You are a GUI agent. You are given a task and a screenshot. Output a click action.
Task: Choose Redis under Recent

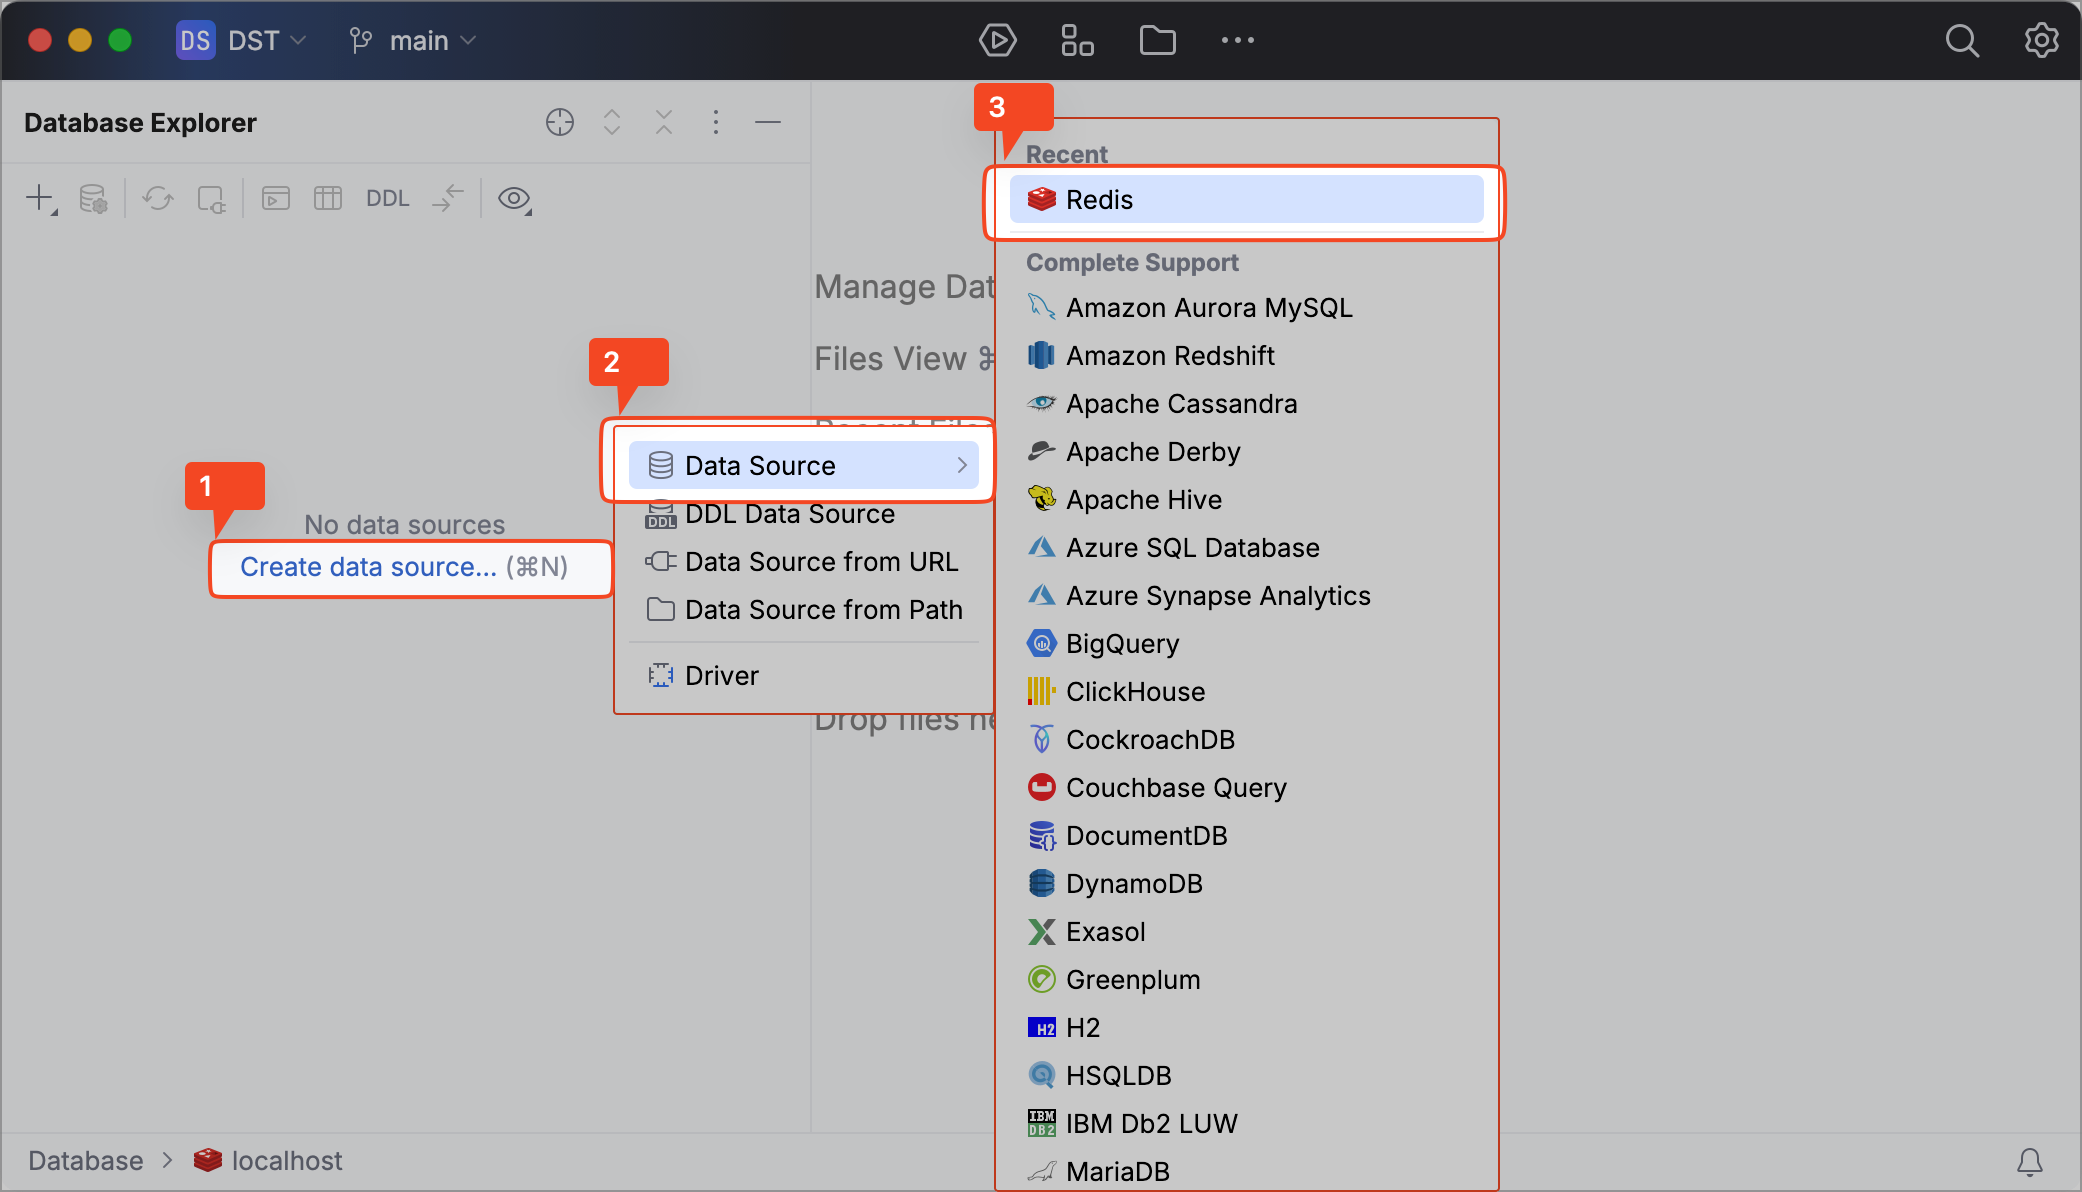(x=1246, y=200)
